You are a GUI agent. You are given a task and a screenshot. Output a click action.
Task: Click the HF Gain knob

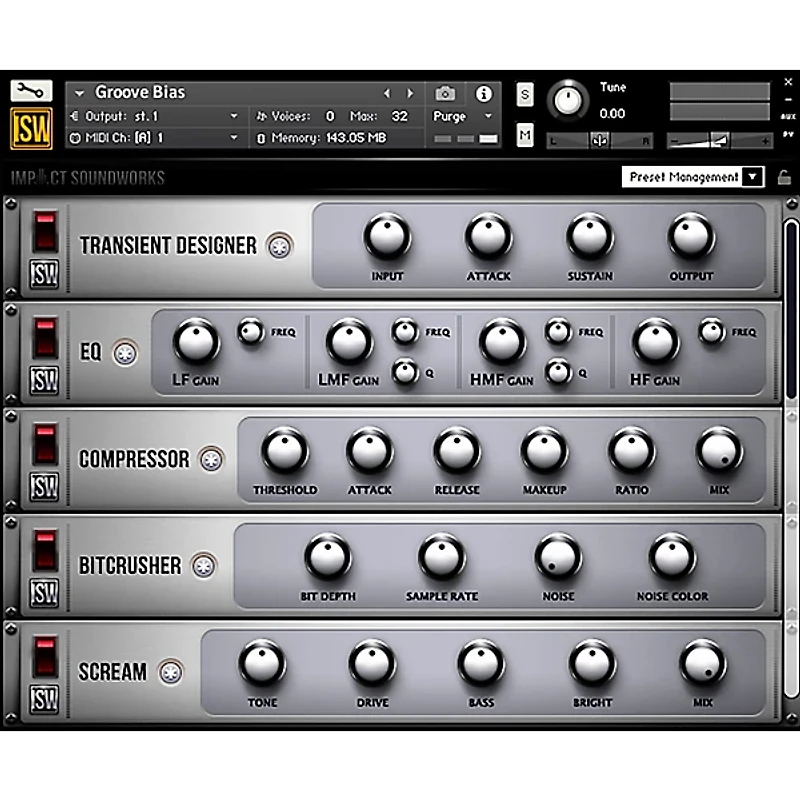click(x=656, y=342)
